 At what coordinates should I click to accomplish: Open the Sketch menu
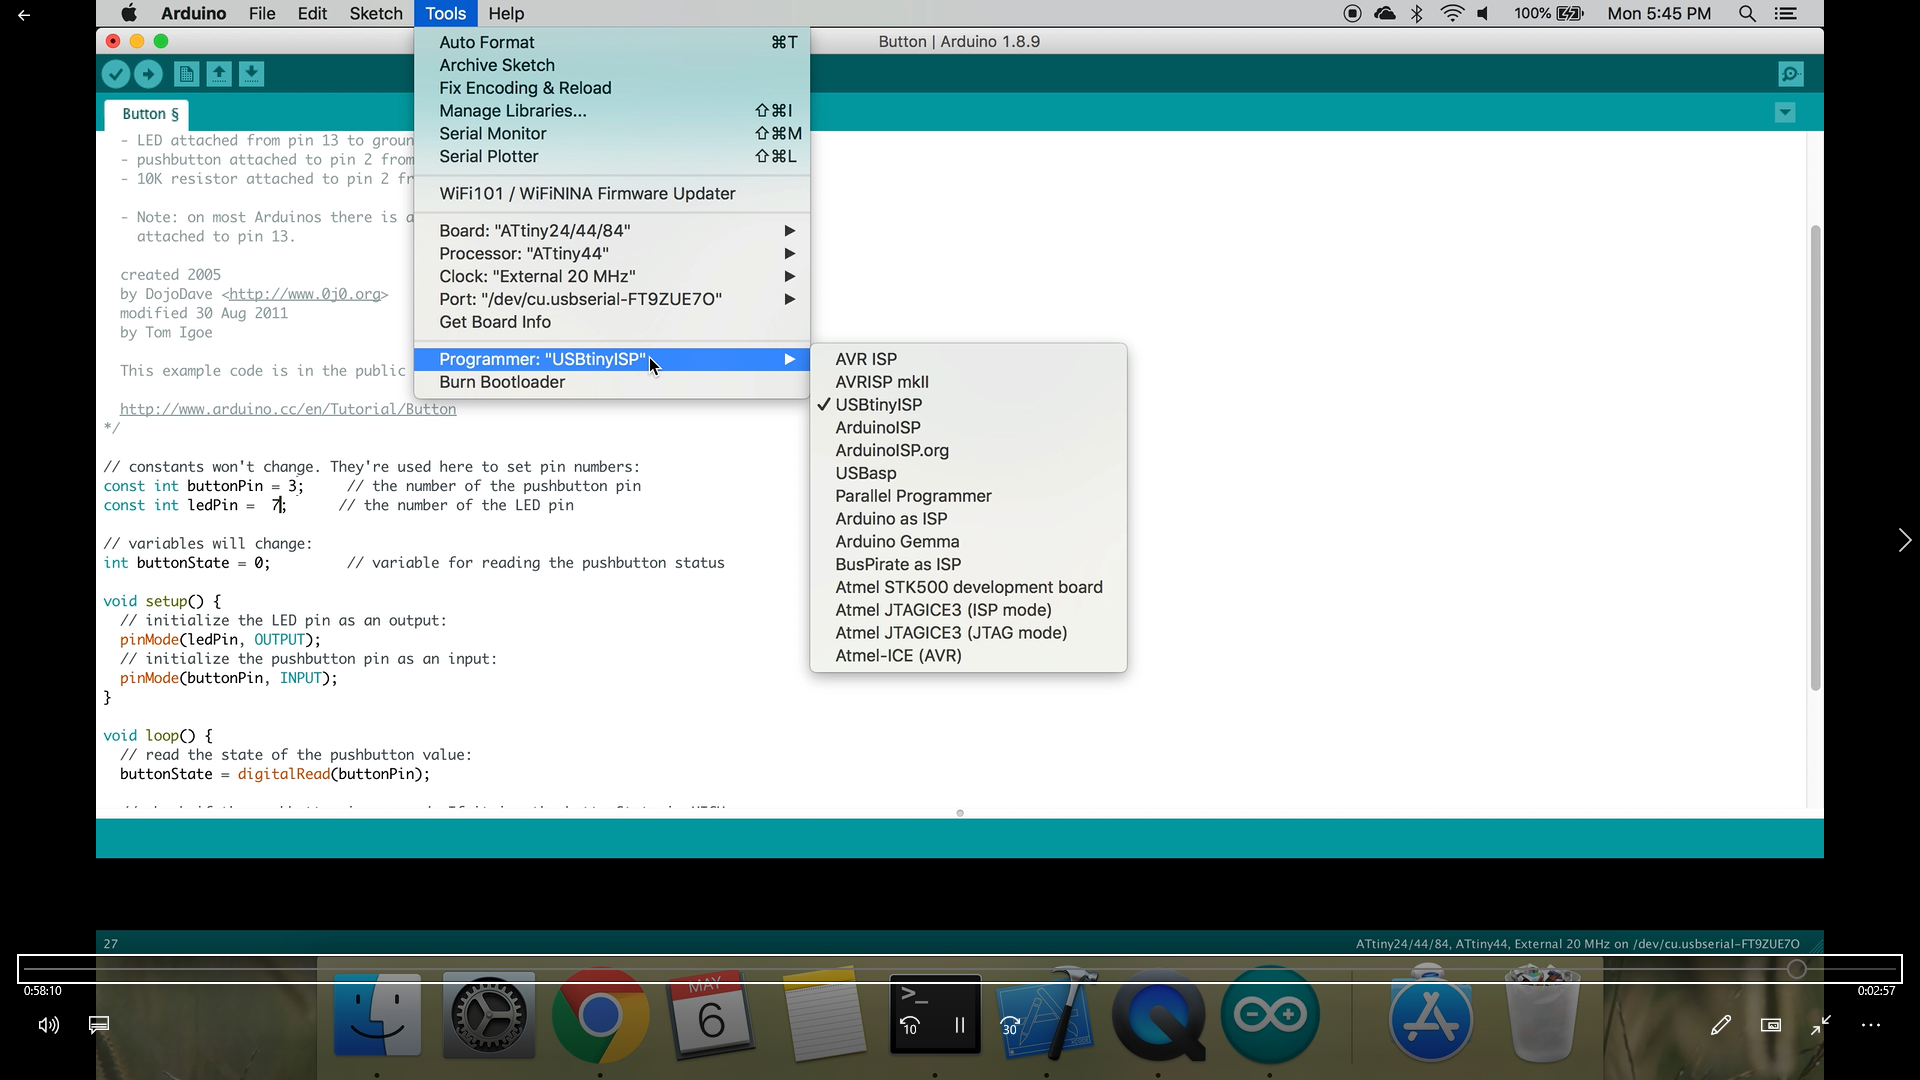[376, 14]
